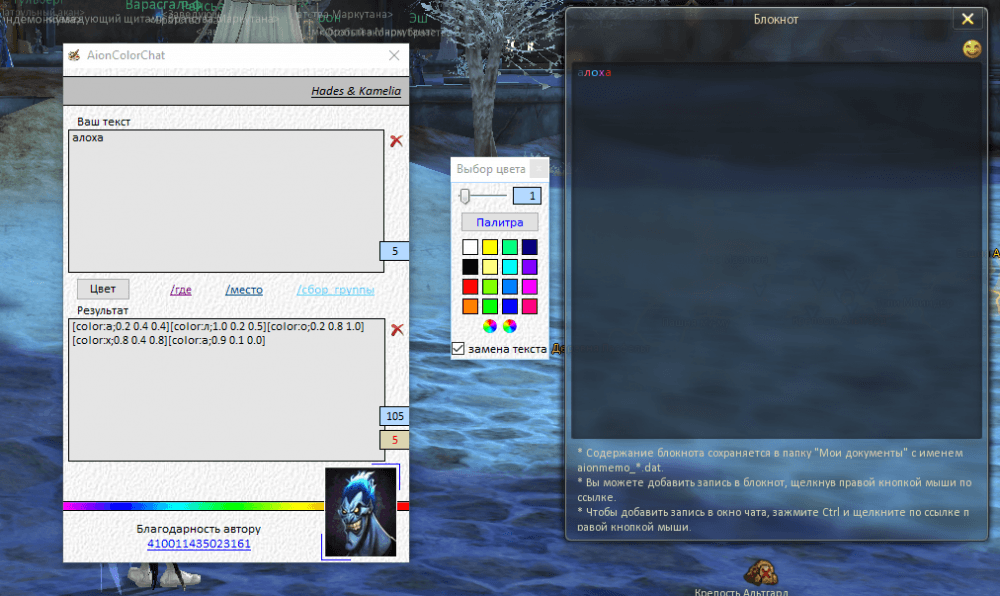Click the smiley emoji icon in Блокнот
The height and width of the screenshot is (596, 1000).
click(x=971, y=48)
